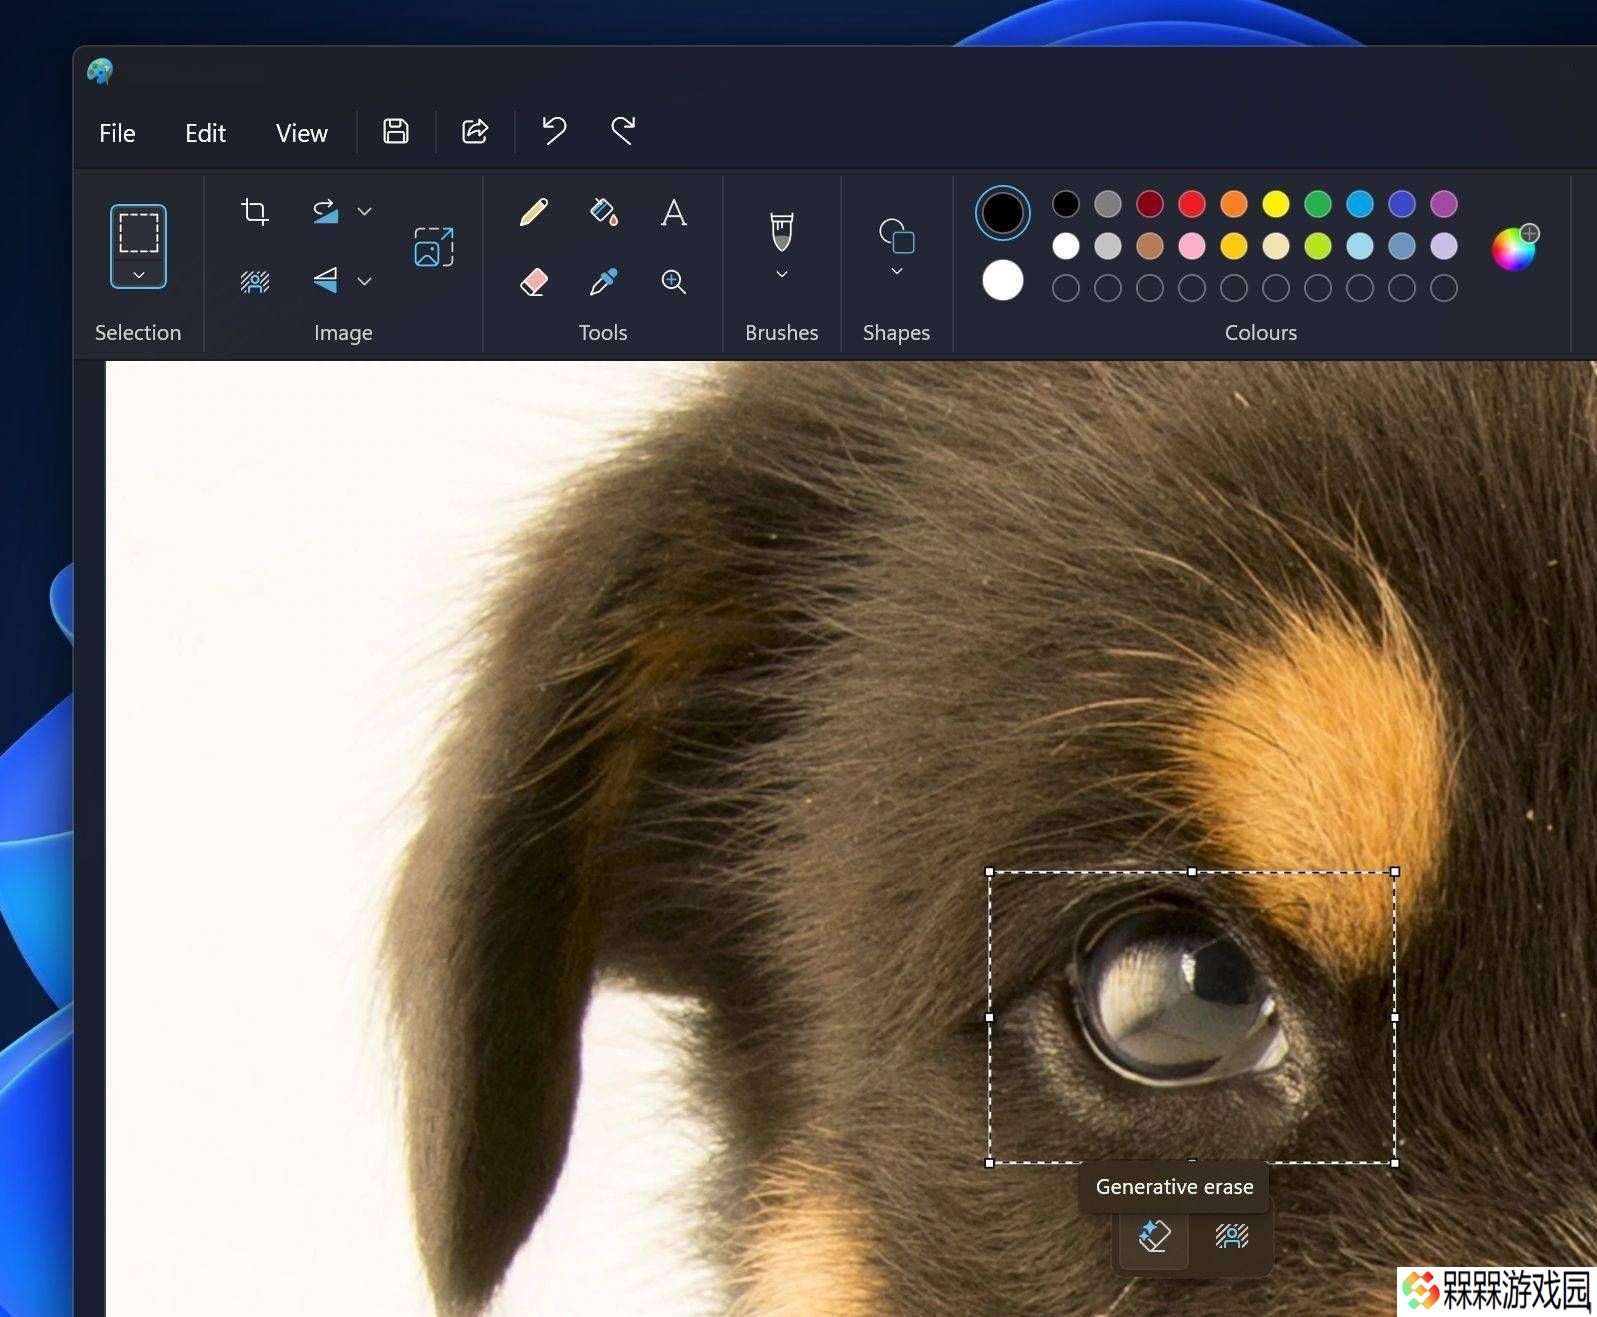Image resolution: width=1597 pixels, height=1317 pixels.
Task: Pick the light grey colour swatch
Action: point(1108,246)
